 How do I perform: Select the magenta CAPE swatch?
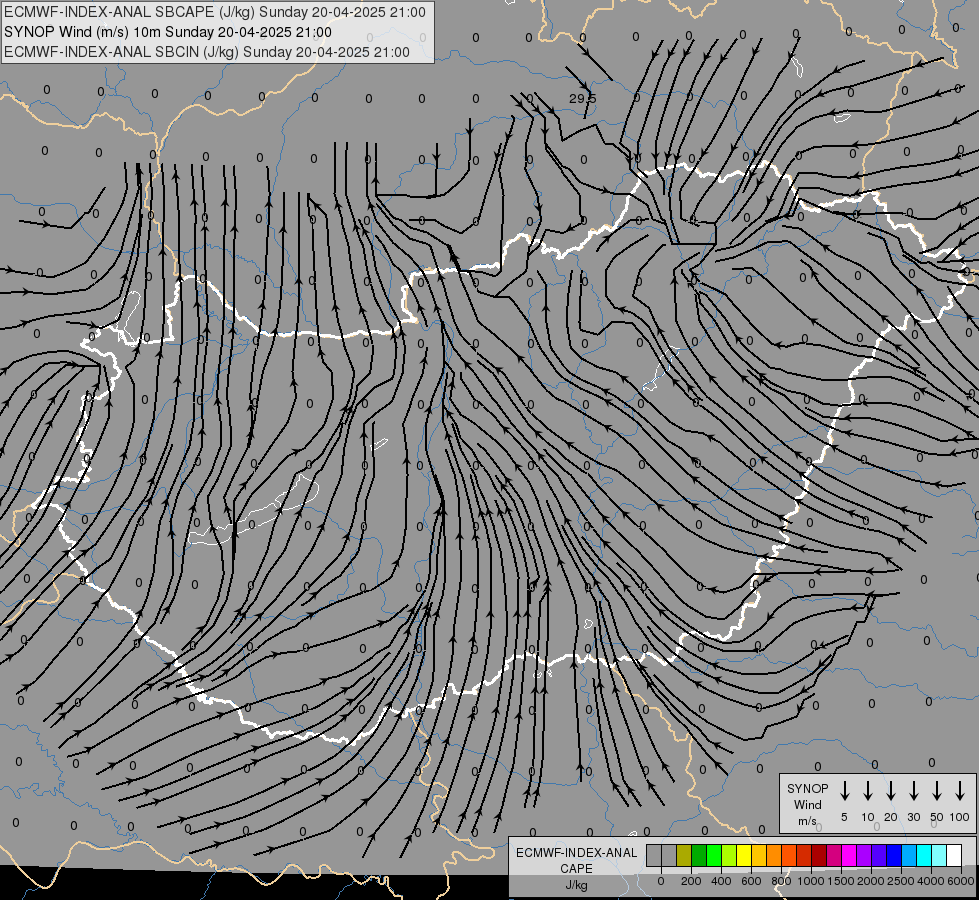(x=849, y=856)
